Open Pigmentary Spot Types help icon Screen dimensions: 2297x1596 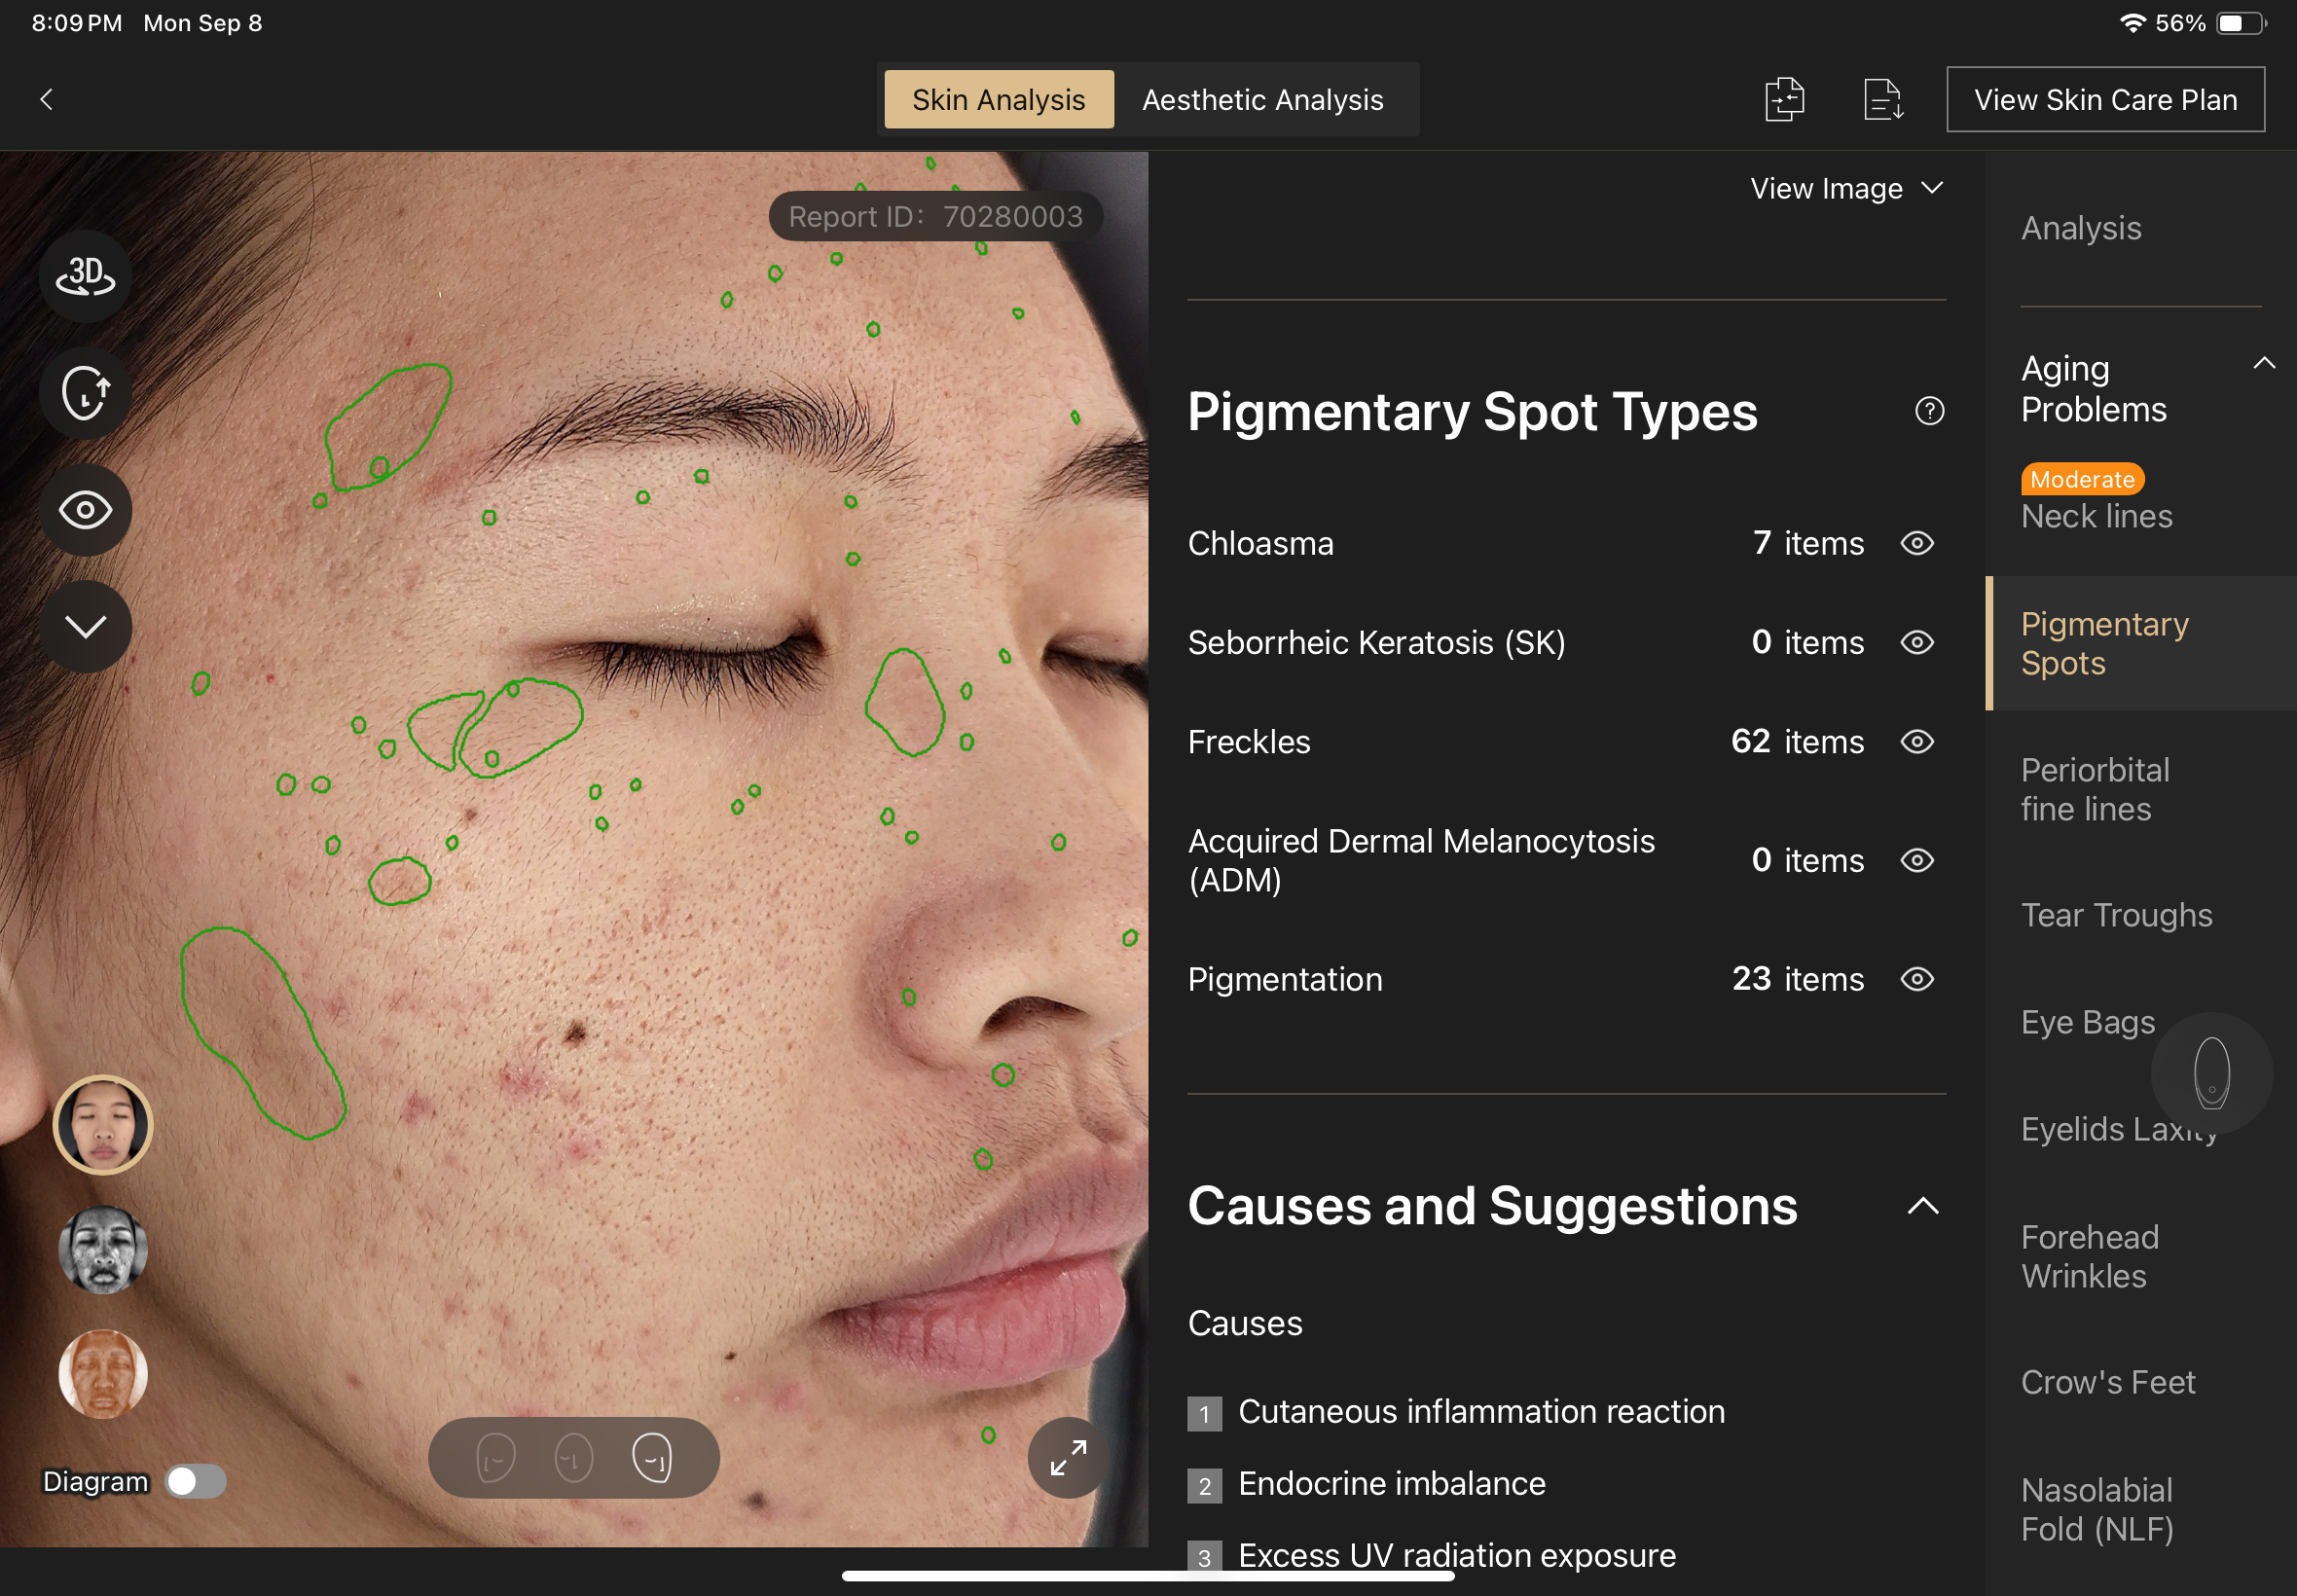[1929, 411]
